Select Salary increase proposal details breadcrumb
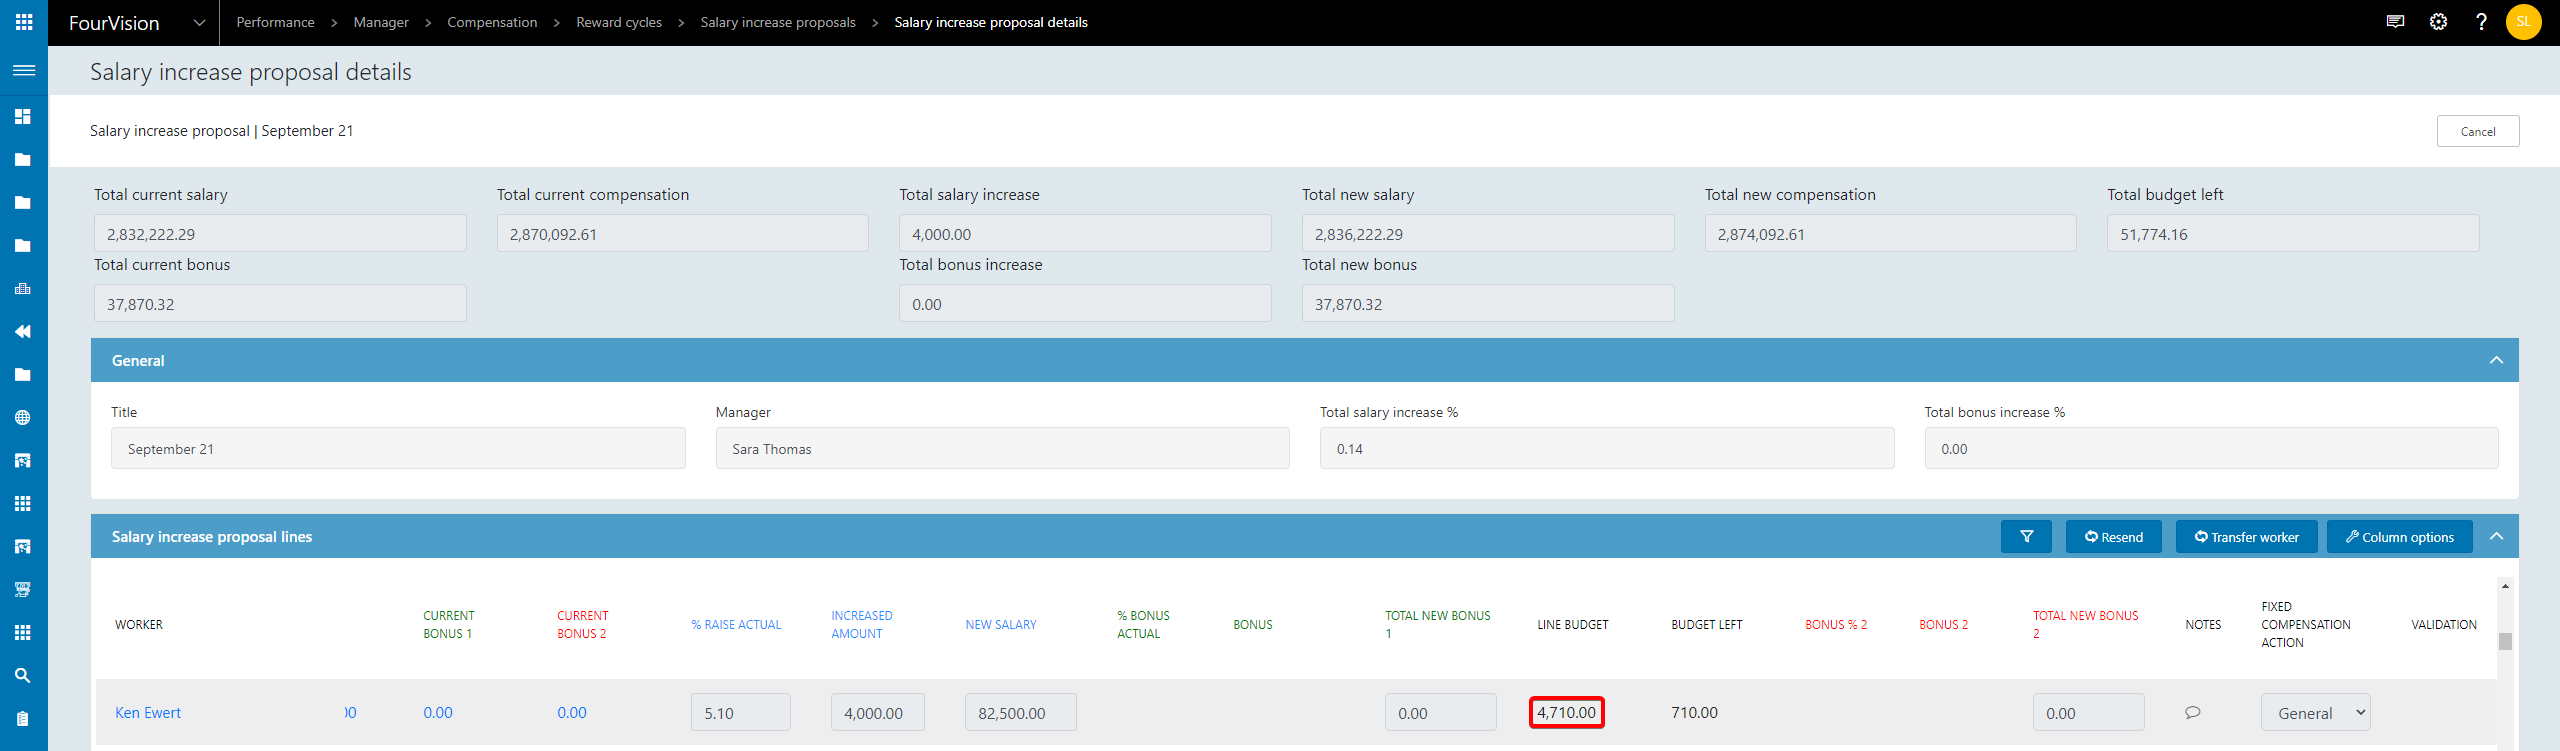2560x751 pixels. [991, 22]
